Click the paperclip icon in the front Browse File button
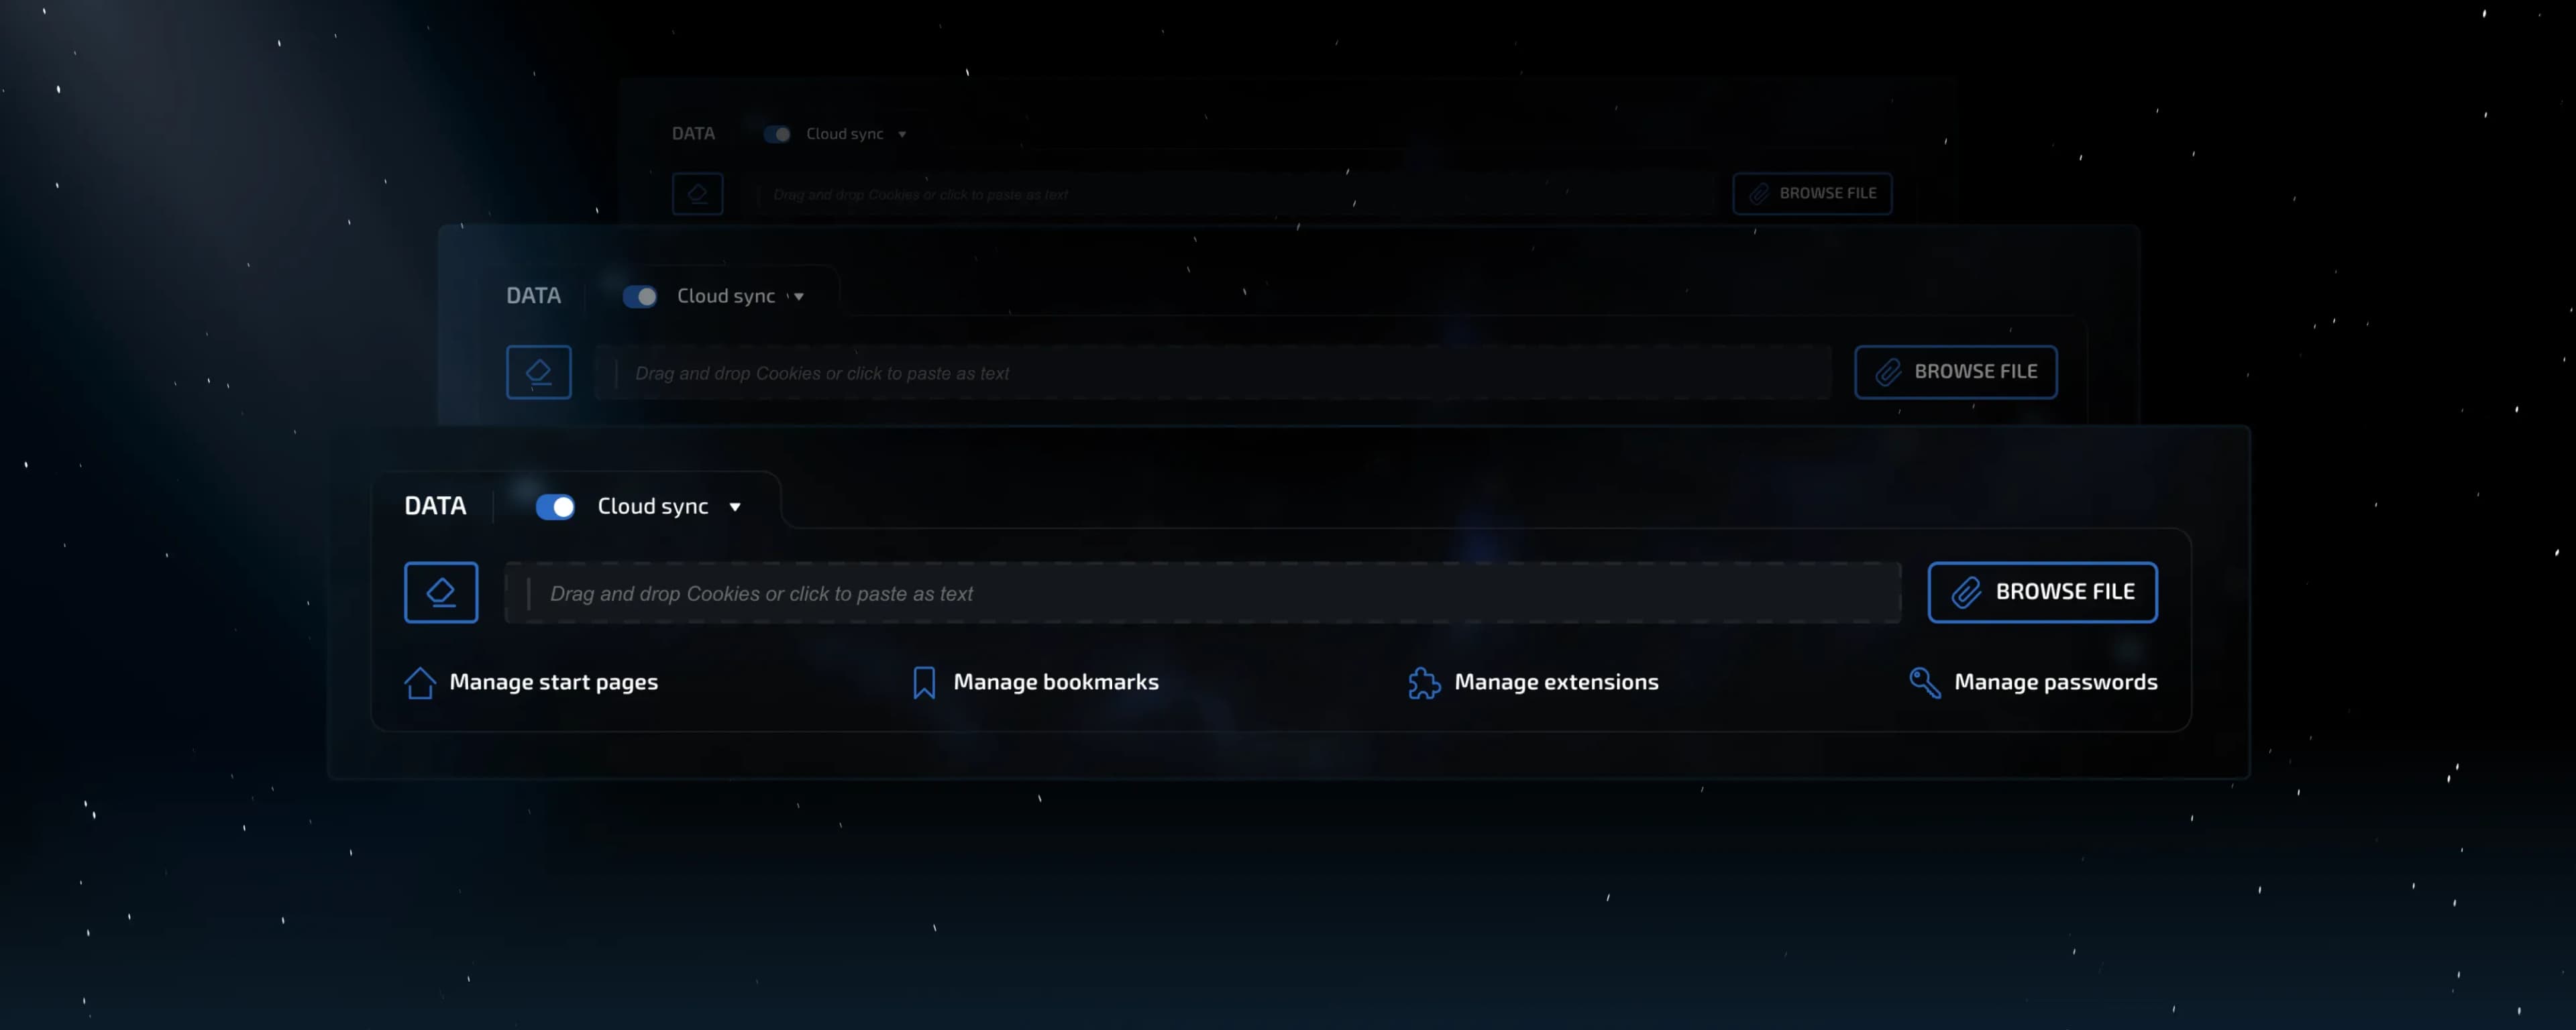 point(1966,593)
